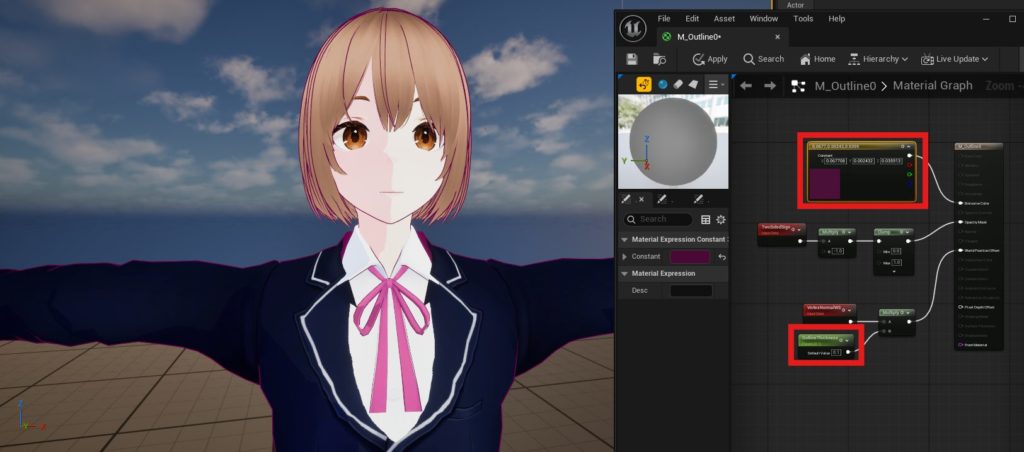Open the Hierarchy dropdown
This screenshot has width=1024, height=452.
click(878, 59)
